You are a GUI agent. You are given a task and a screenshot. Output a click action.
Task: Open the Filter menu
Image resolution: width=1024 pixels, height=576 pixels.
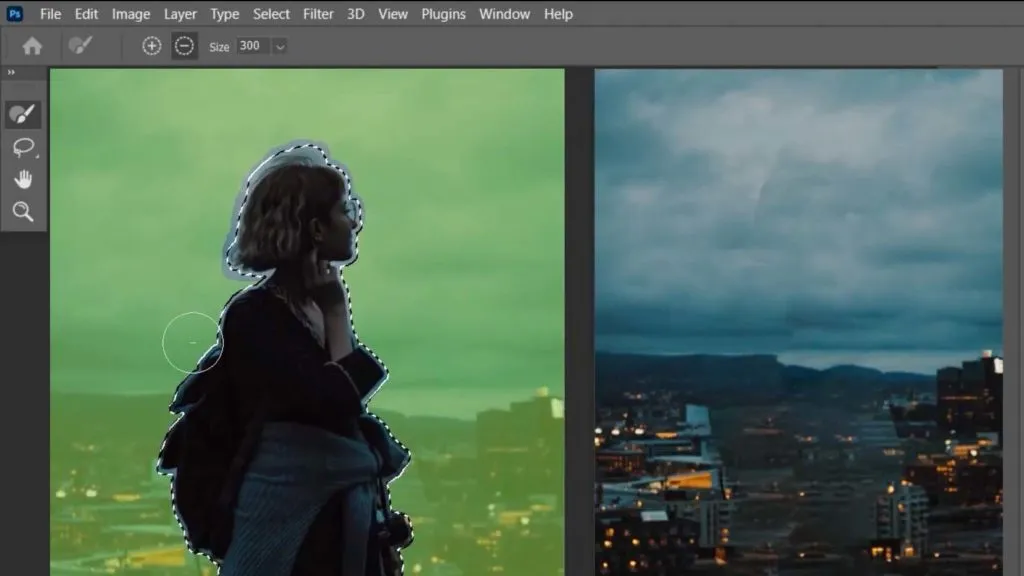click(318, 14)
